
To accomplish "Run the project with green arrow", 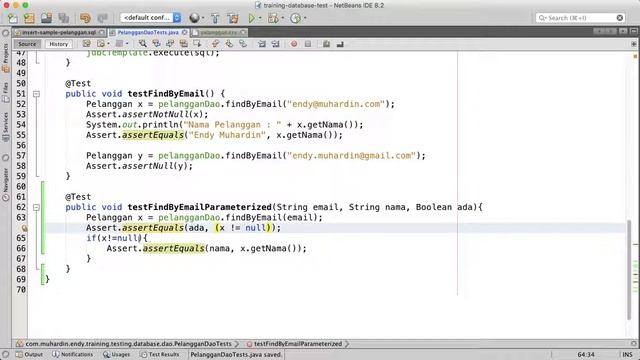I will pyautogui.click(x=251, y=18).
